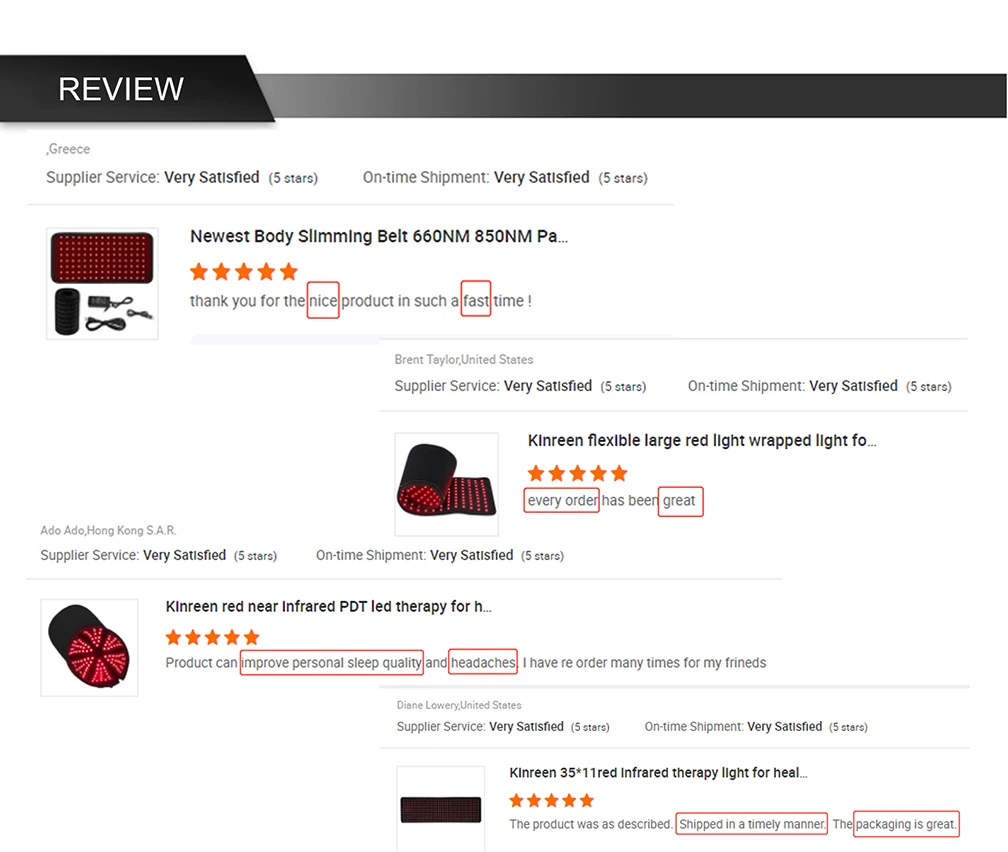Open Kinreen 35*11 red infrared therapy title
The height and width of the screenshot is (852, 1008).
(x=658, y=772)
